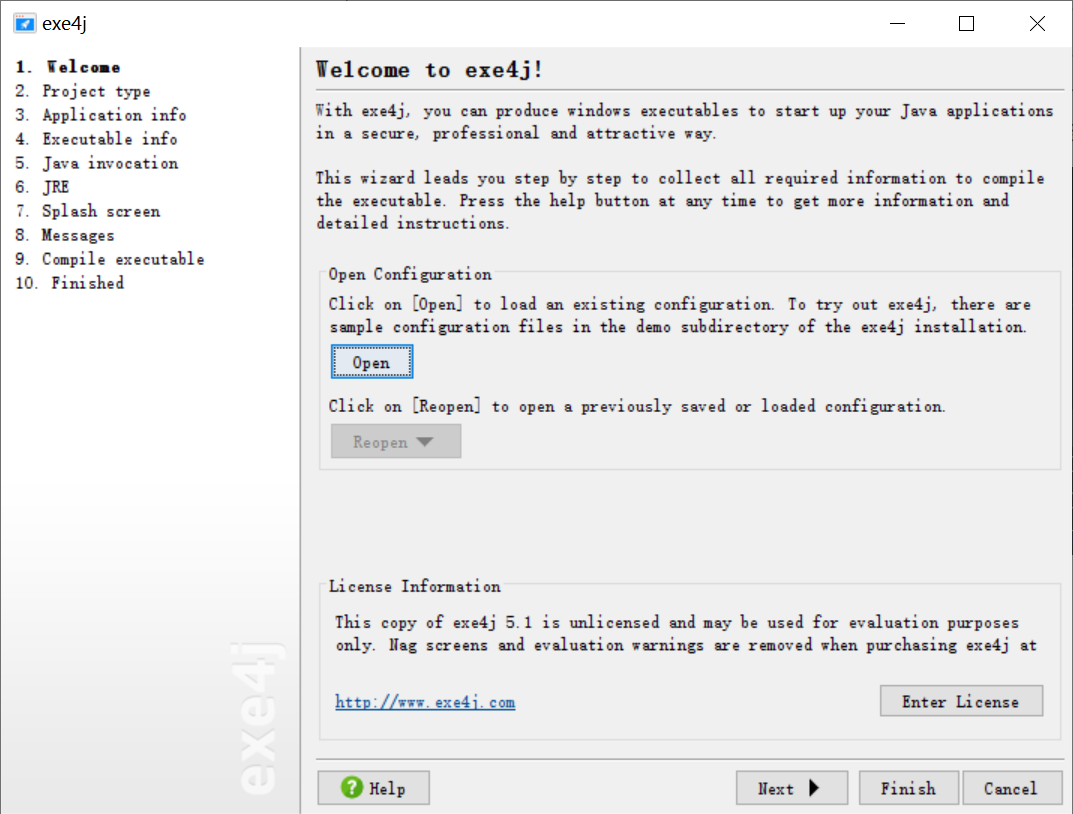Click the green question mark Help icon
Viewport: 1073px width, 814px height.
click(352, 787)
